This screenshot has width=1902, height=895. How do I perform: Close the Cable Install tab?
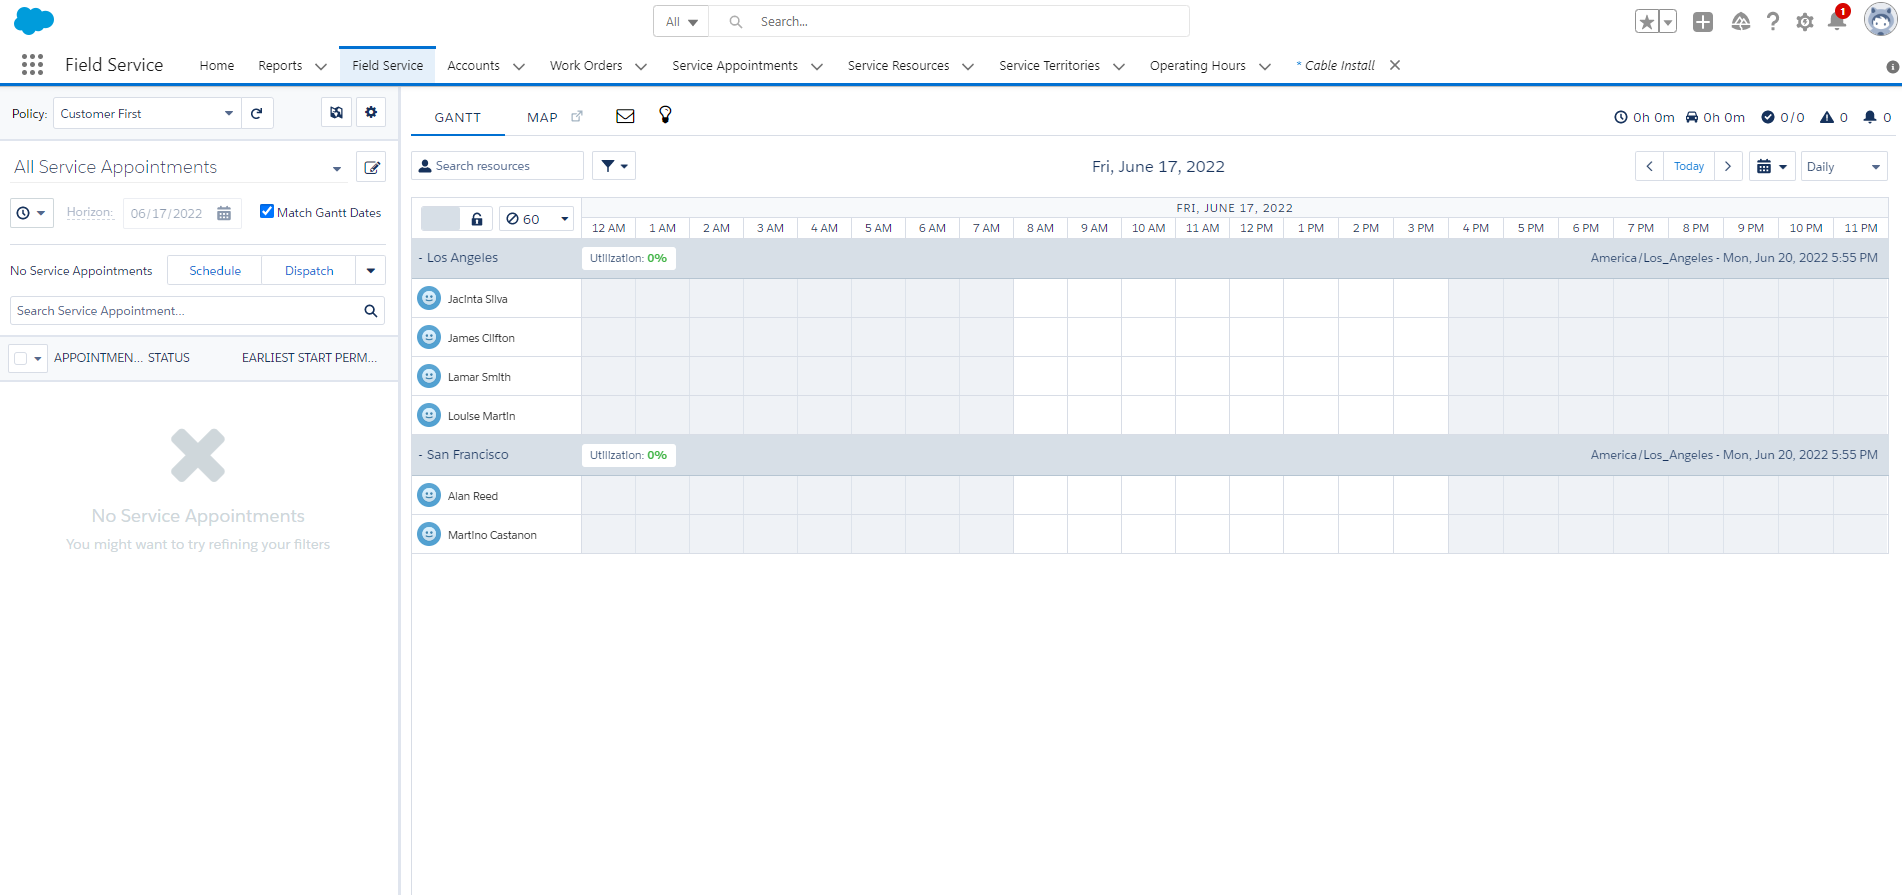1395,65
